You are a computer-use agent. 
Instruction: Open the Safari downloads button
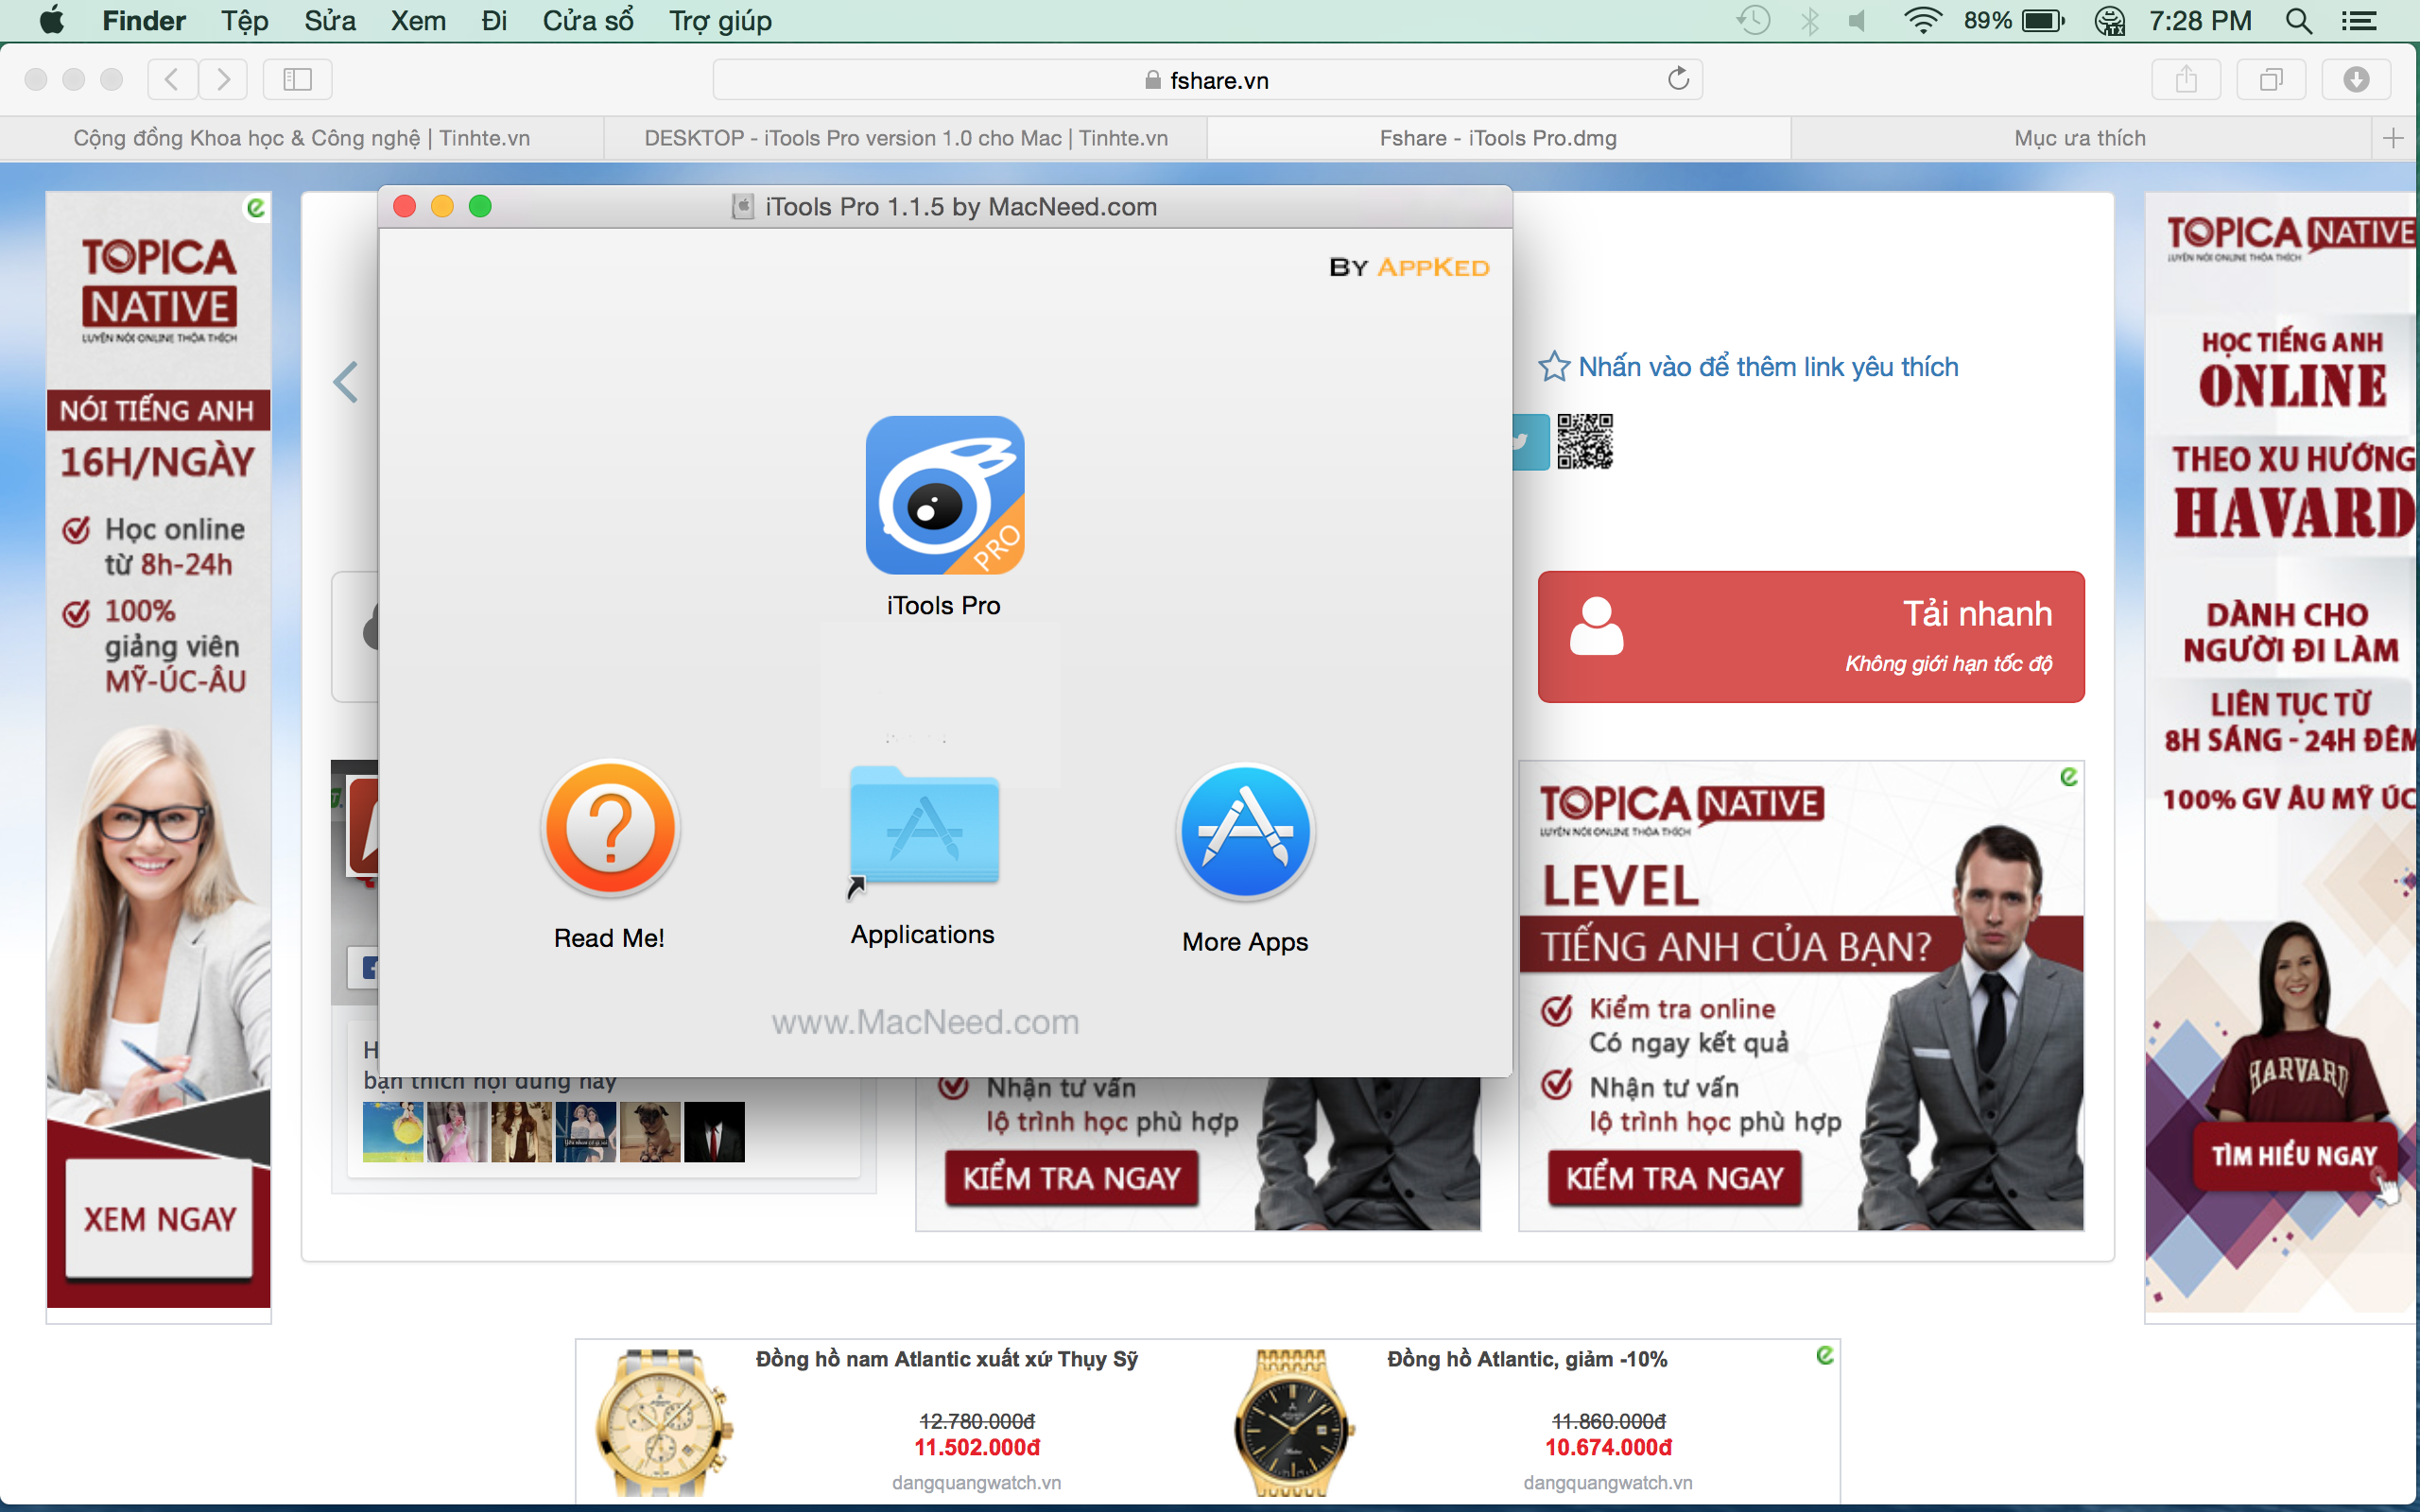click(x=2357, y=79)
